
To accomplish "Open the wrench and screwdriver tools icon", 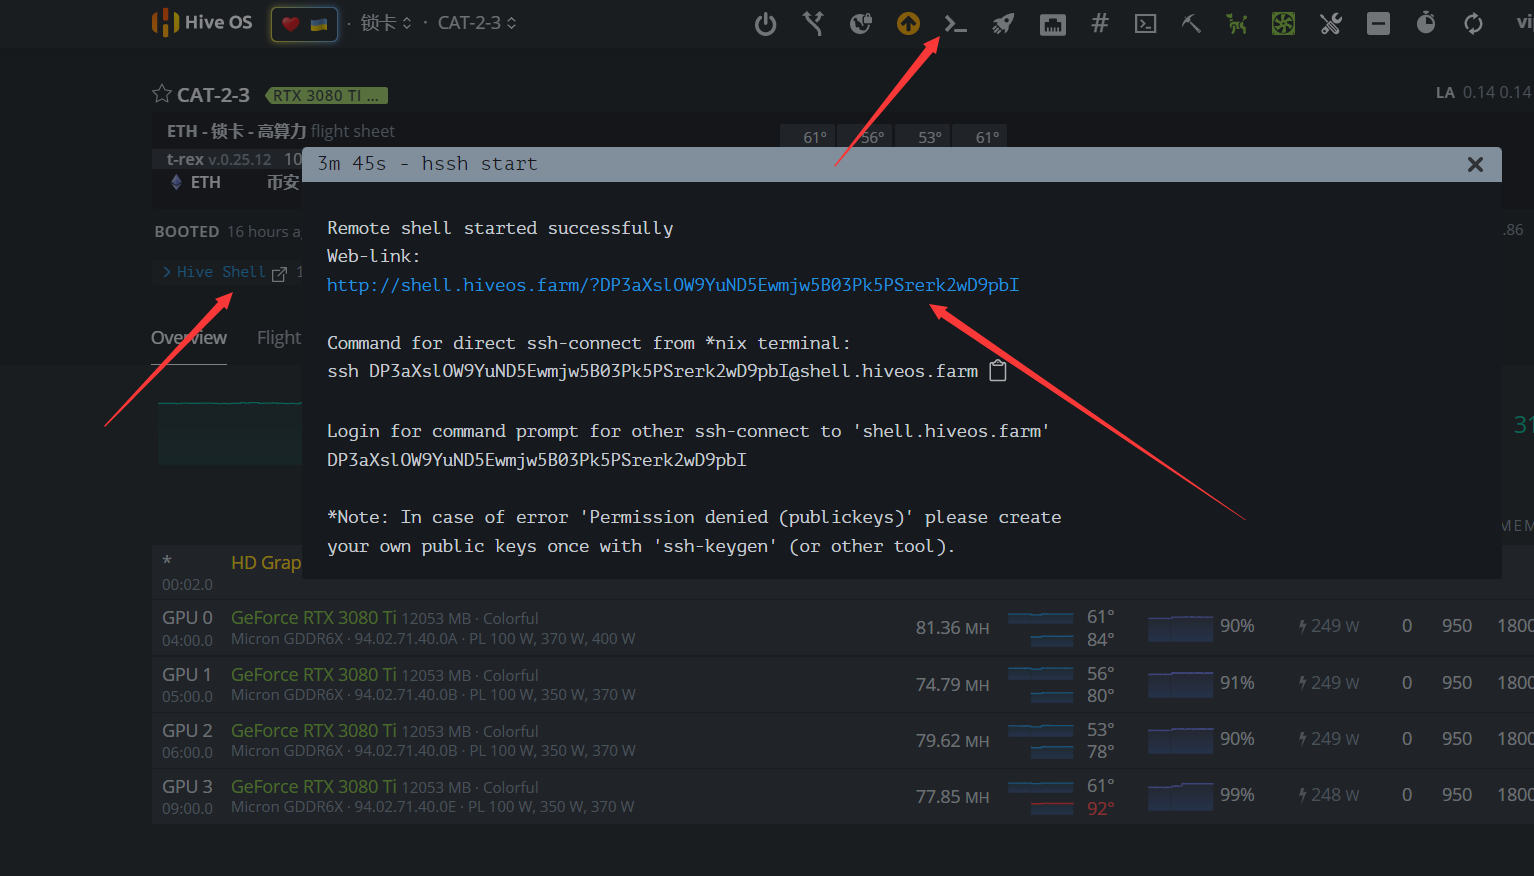I will pos(1330,23).
